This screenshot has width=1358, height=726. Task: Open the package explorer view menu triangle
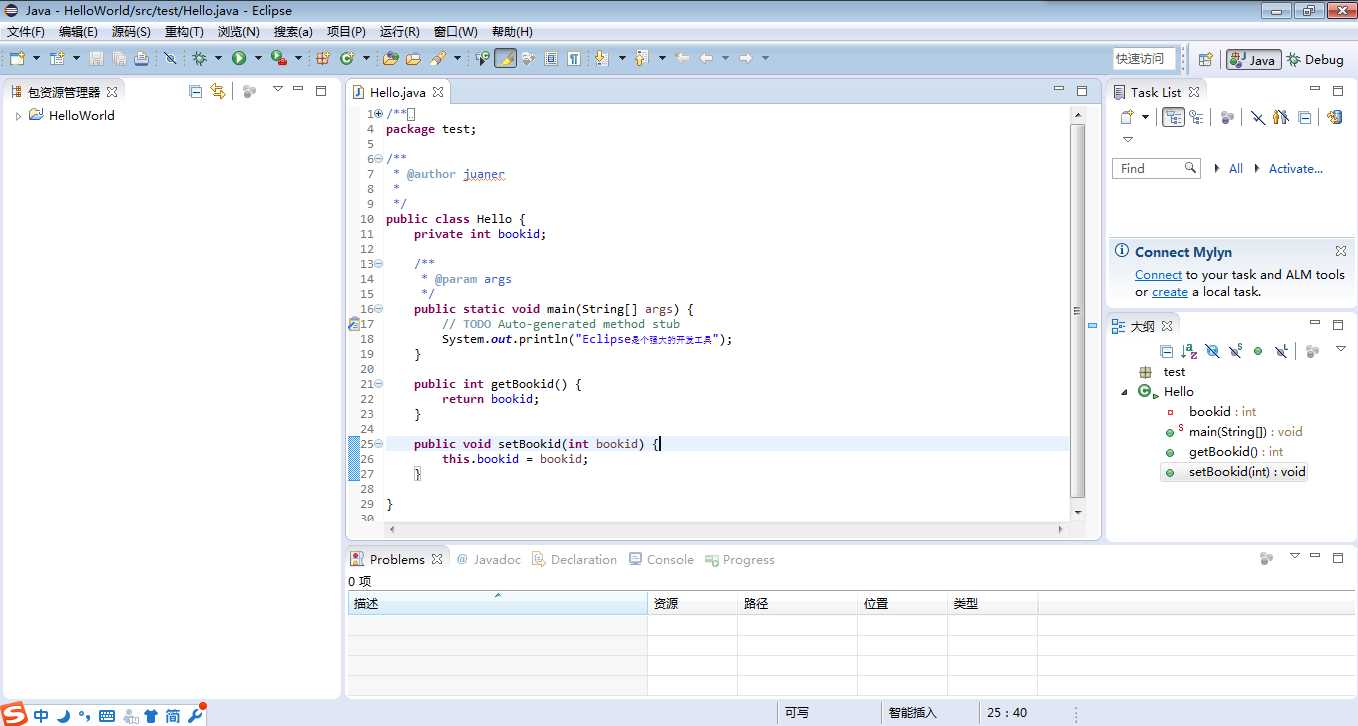278,90
